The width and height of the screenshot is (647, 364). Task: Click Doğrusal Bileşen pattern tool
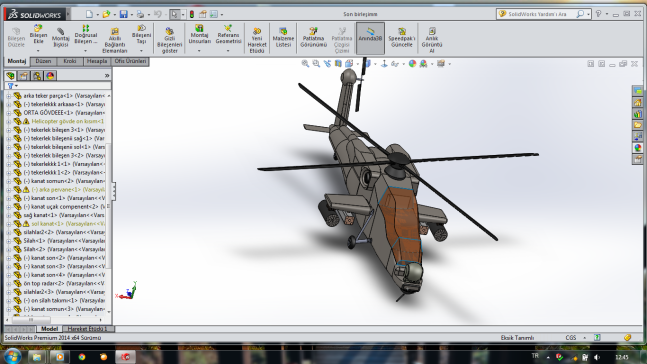pyautogui.click(x=86, y=34)
